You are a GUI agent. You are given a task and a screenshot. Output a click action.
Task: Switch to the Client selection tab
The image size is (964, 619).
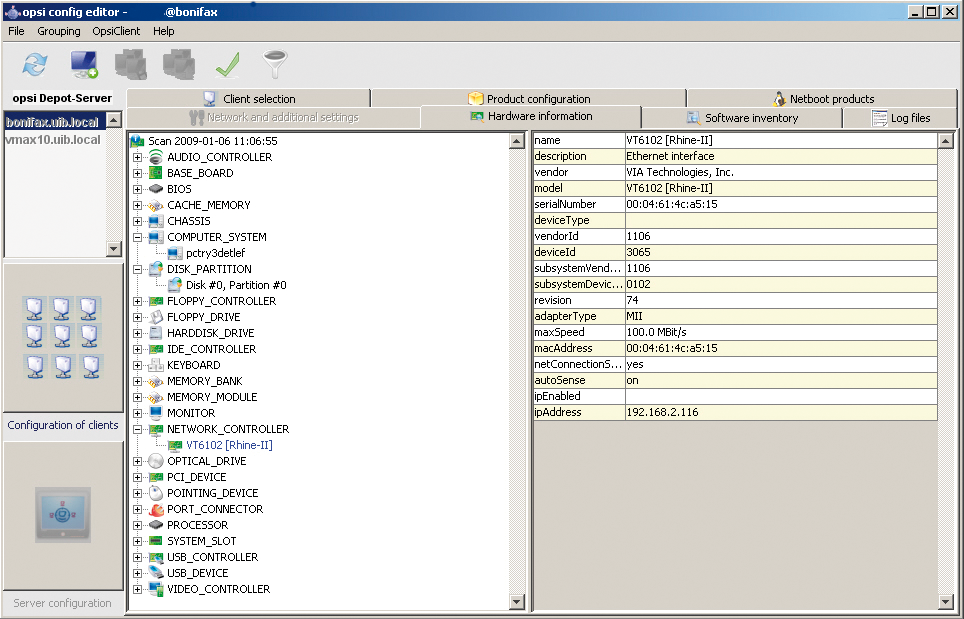[248, 98]
